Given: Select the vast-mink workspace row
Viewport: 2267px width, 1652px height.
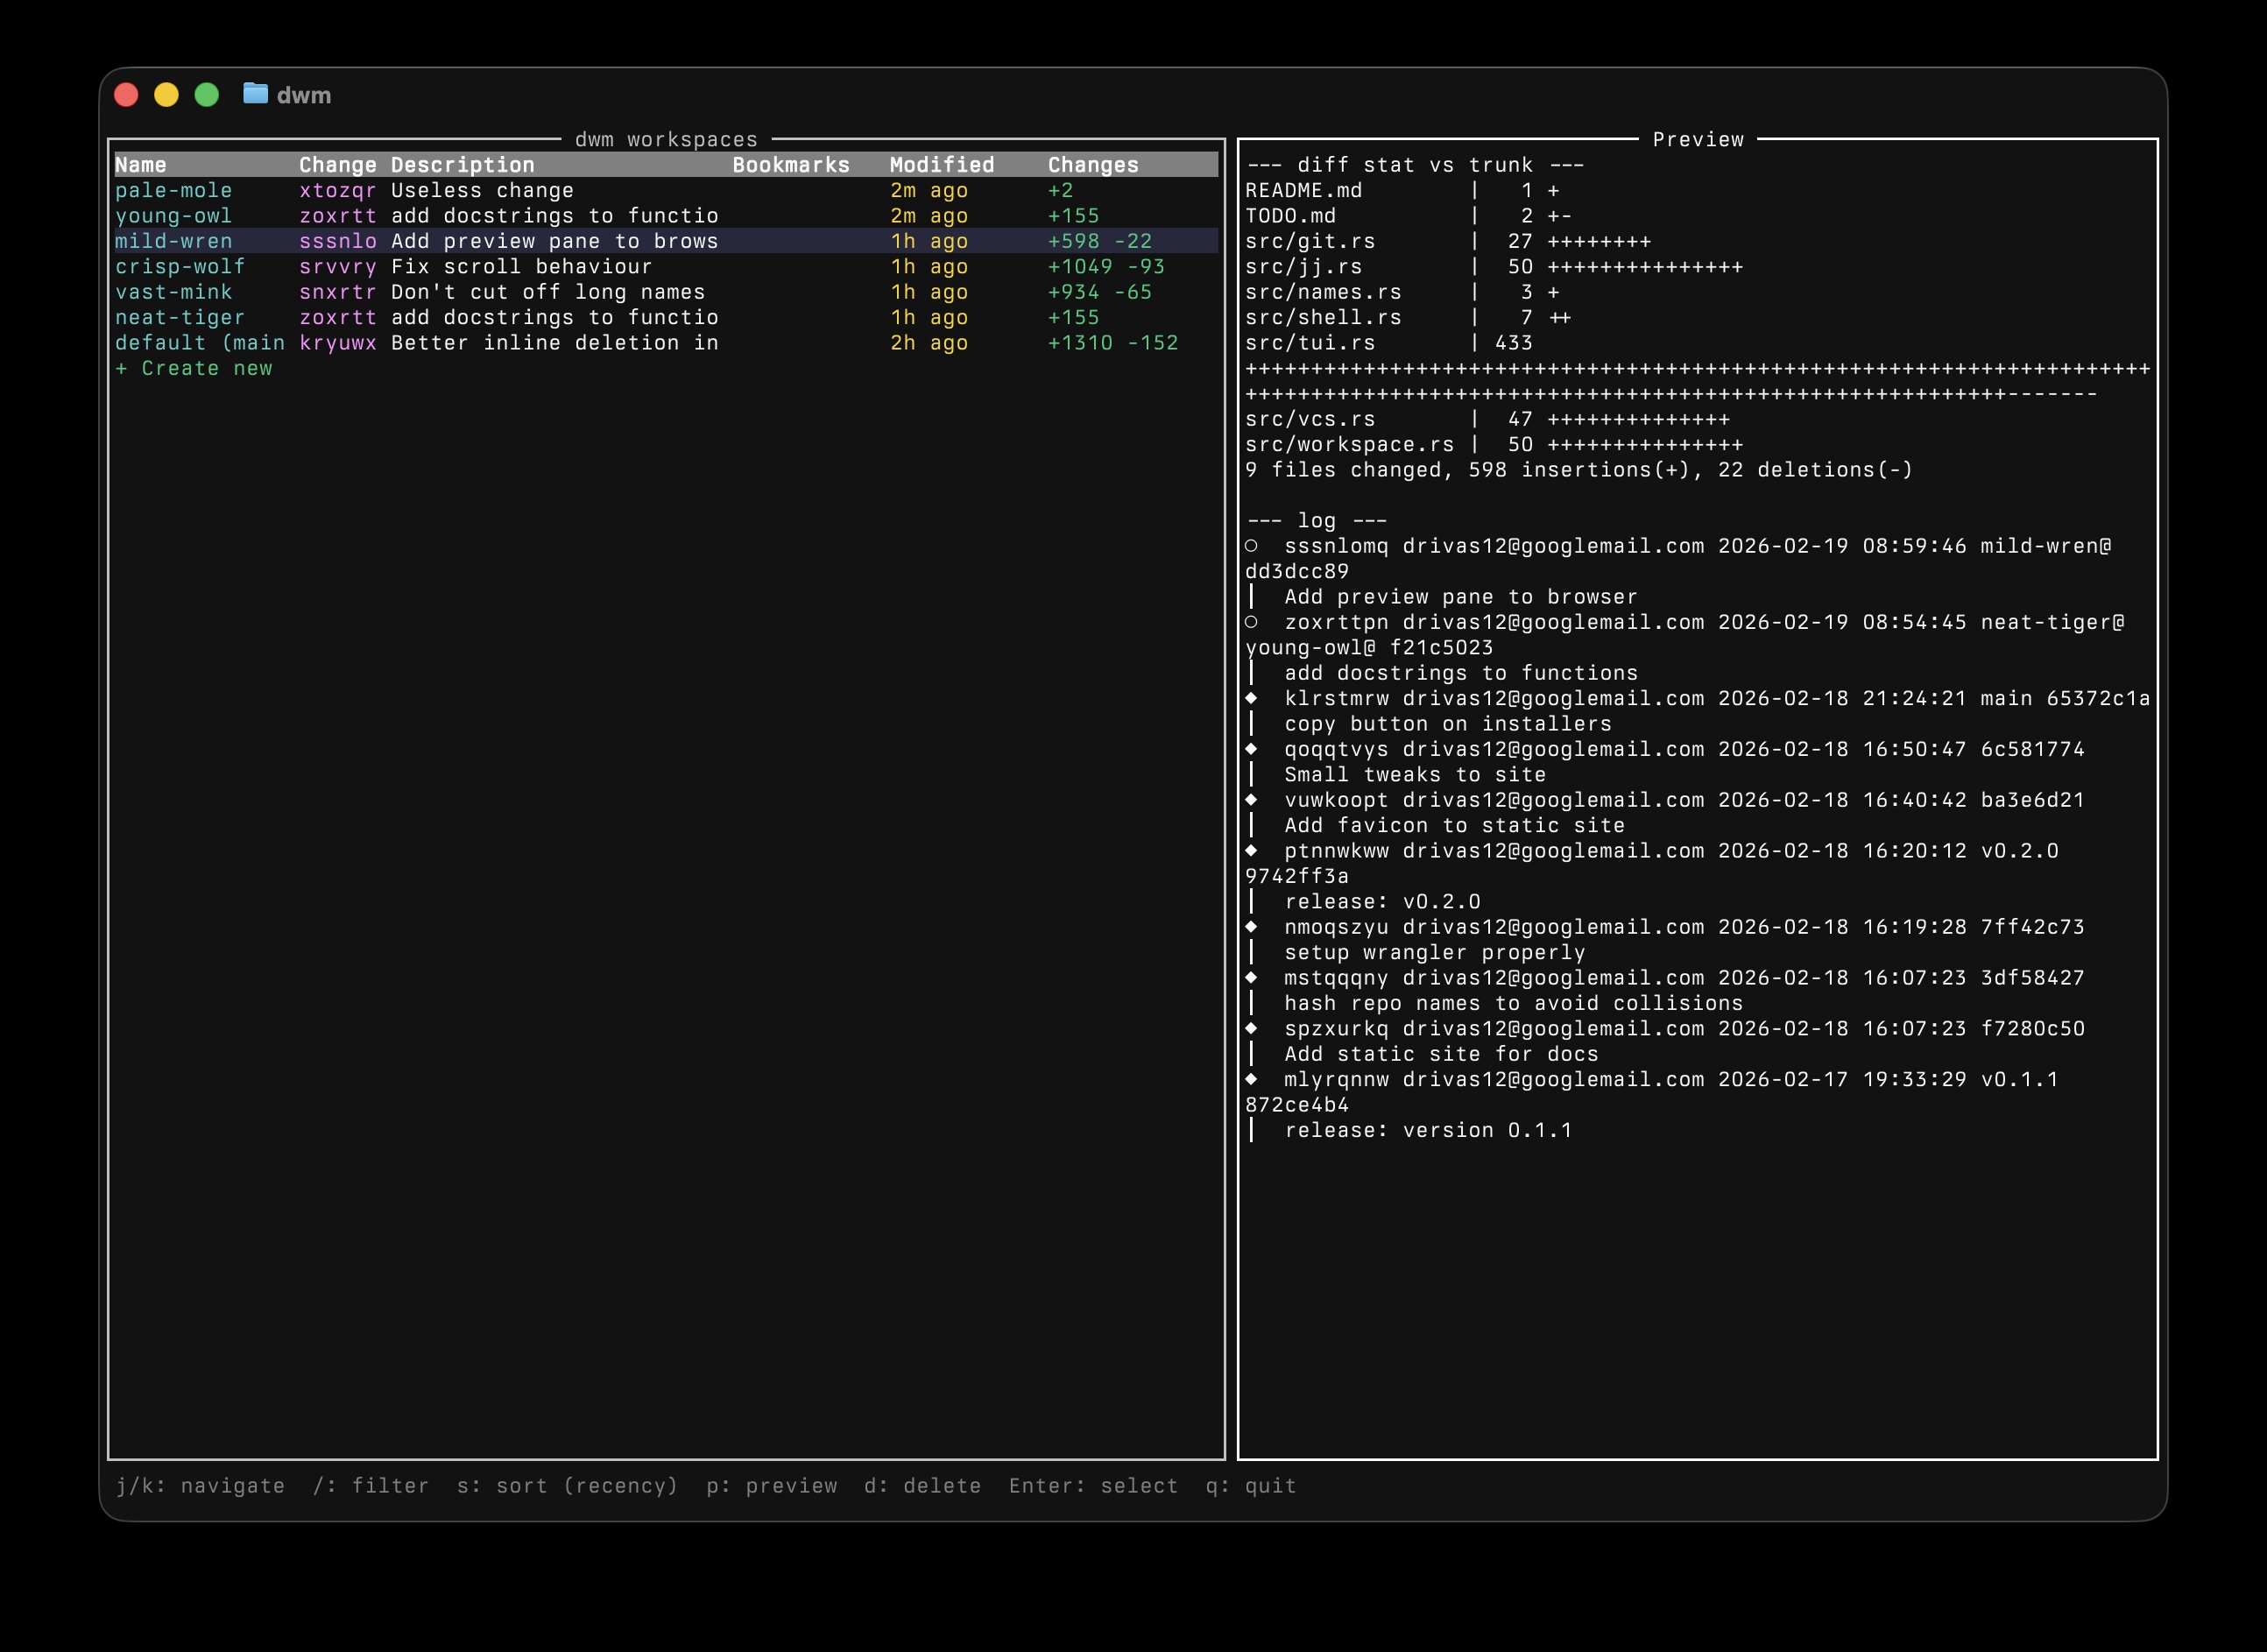Looking at the screenshot, I should pos(666,292).
